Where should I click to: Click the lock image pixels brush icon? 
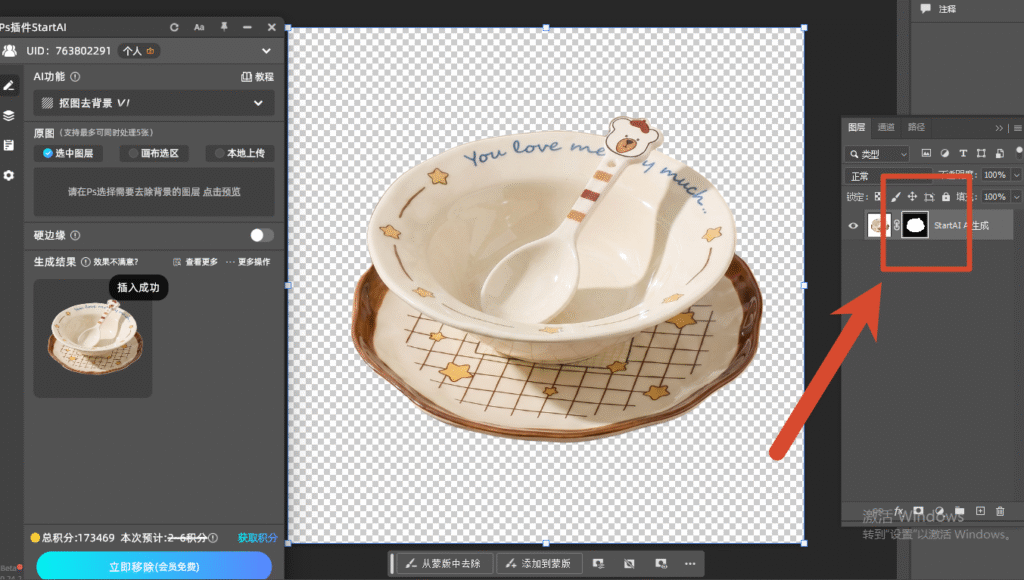[x=896, y=197]
